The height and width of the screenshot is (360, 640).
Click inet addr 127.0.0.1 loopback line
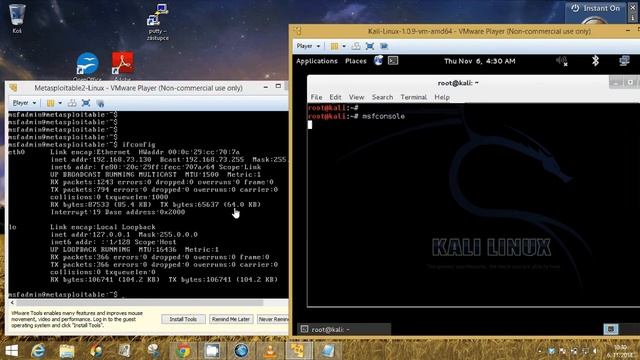[124, 235]
